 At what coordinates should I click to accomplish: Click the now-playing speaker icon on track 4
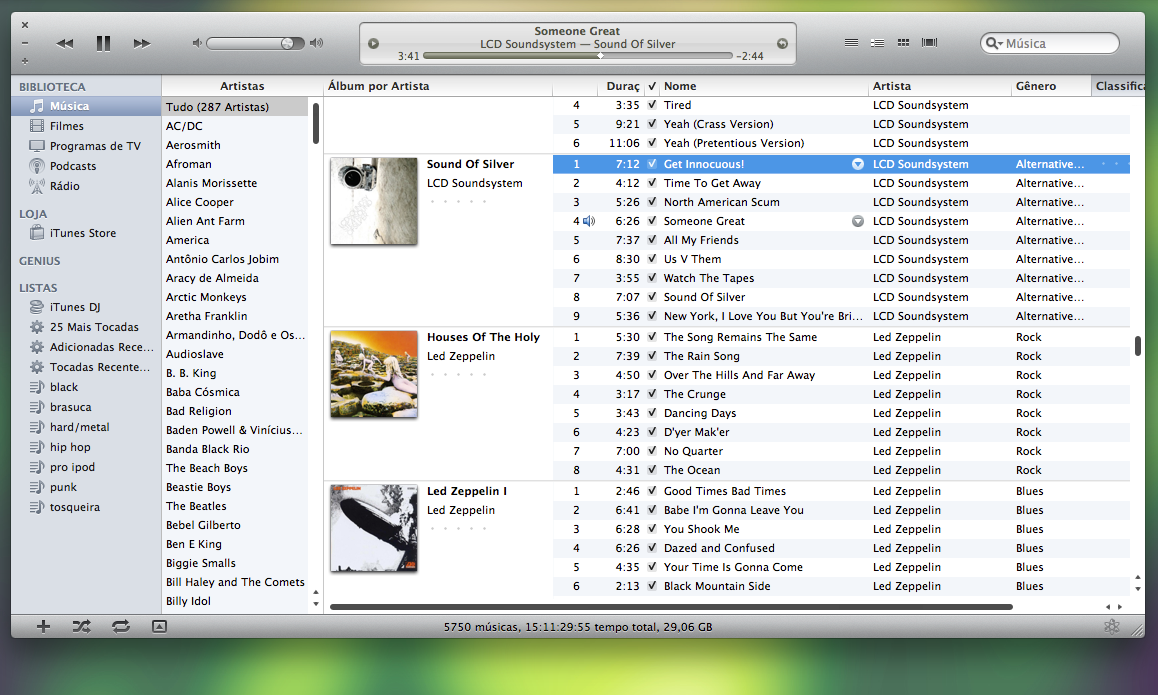click(589, 221)
